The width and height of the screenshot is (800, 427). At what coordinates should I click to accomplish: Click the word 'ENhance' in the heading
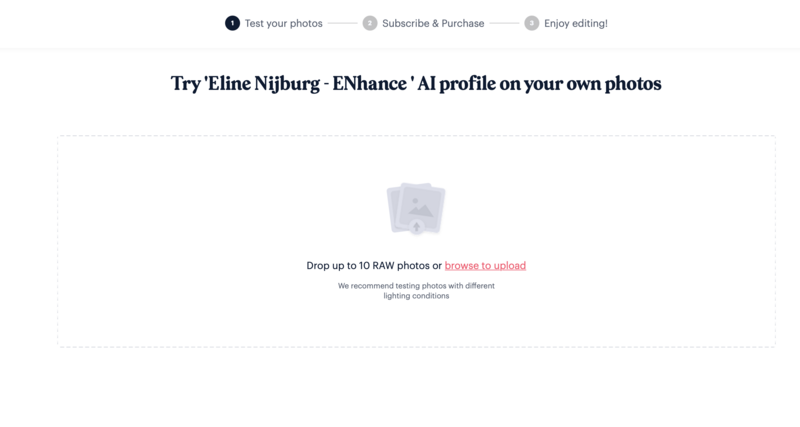[369, 83]
